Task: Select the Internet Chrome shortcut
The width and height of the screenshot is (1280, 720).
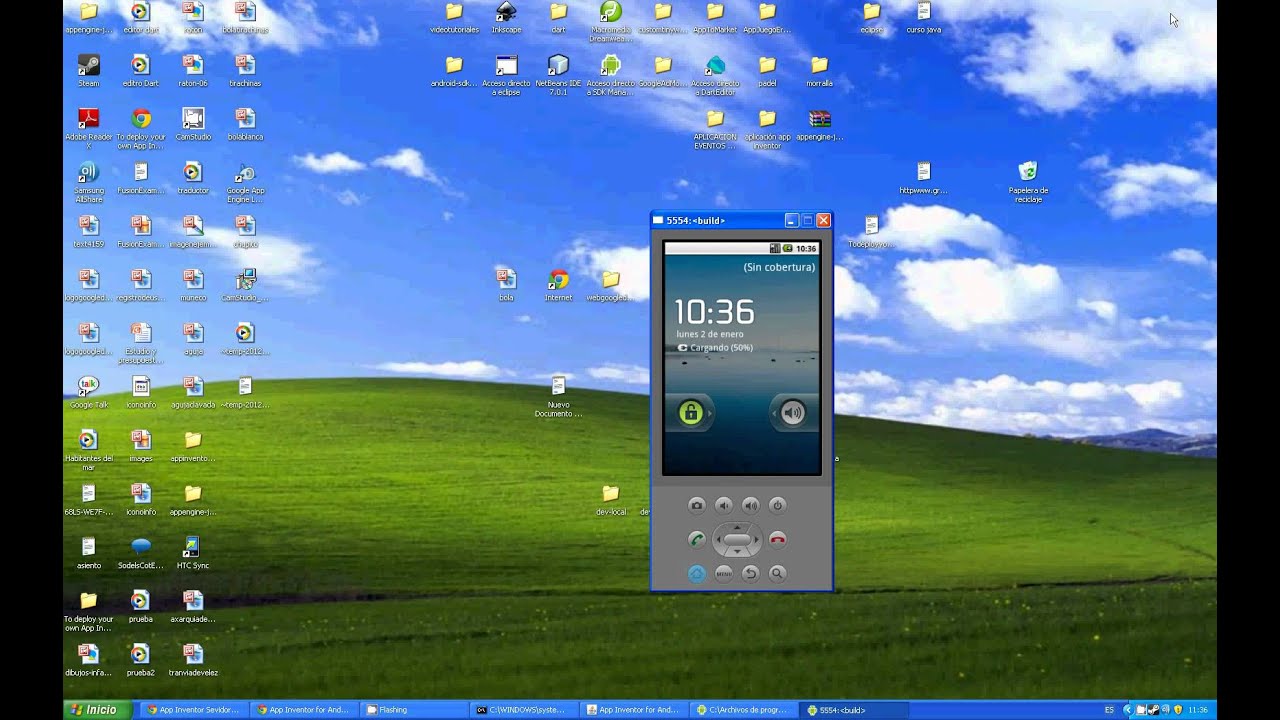Action: (558, 285)
